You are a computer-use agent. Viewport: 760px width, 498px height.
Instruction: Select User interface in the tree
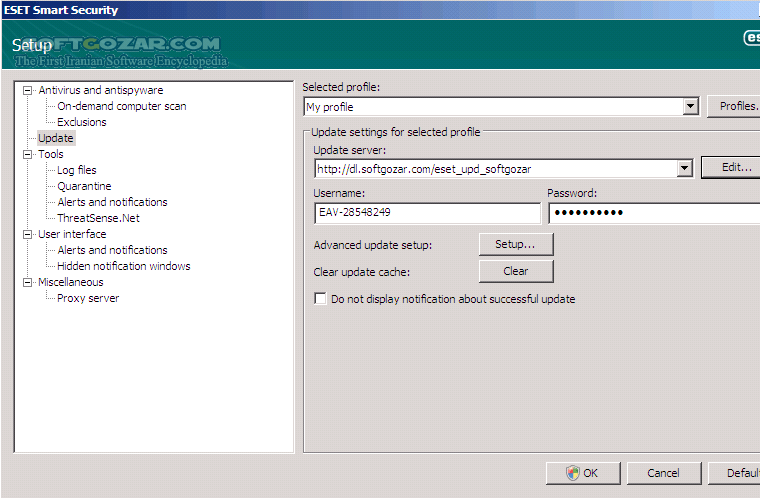(72, 234)
